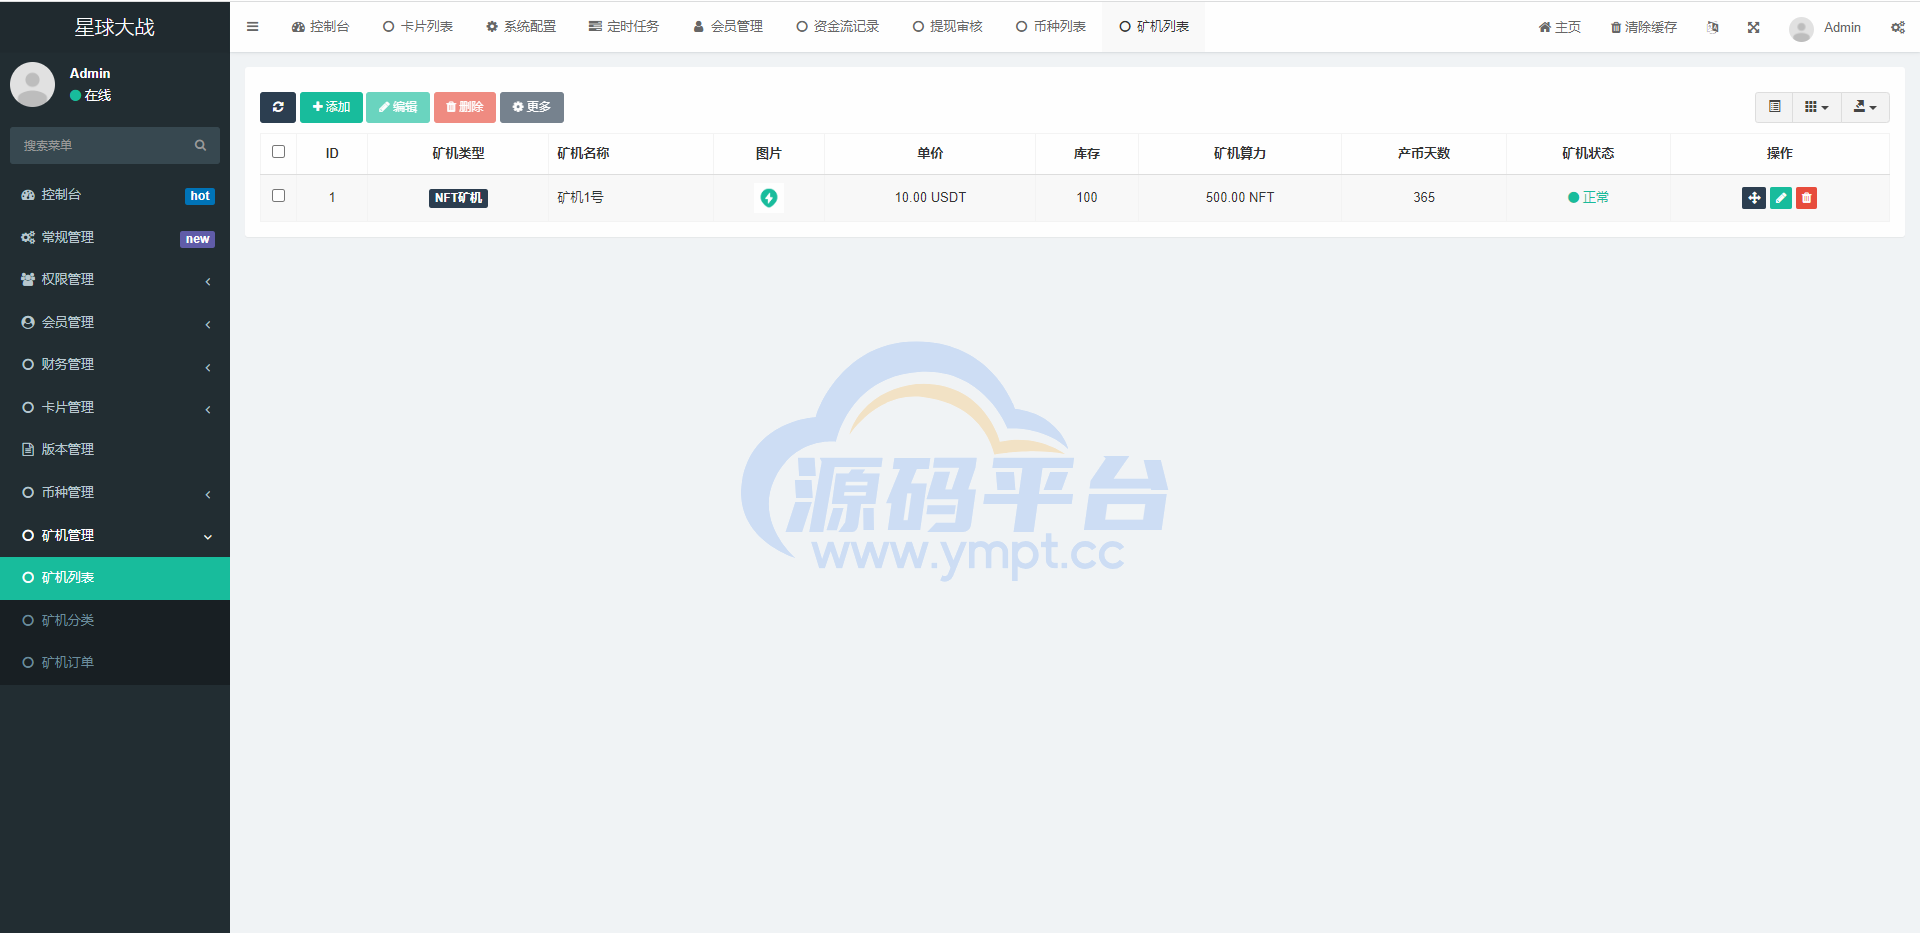Expand the 币种管理 sidebar menu
The height and width of the screenshot is (933, 1920).
point(115,492)
